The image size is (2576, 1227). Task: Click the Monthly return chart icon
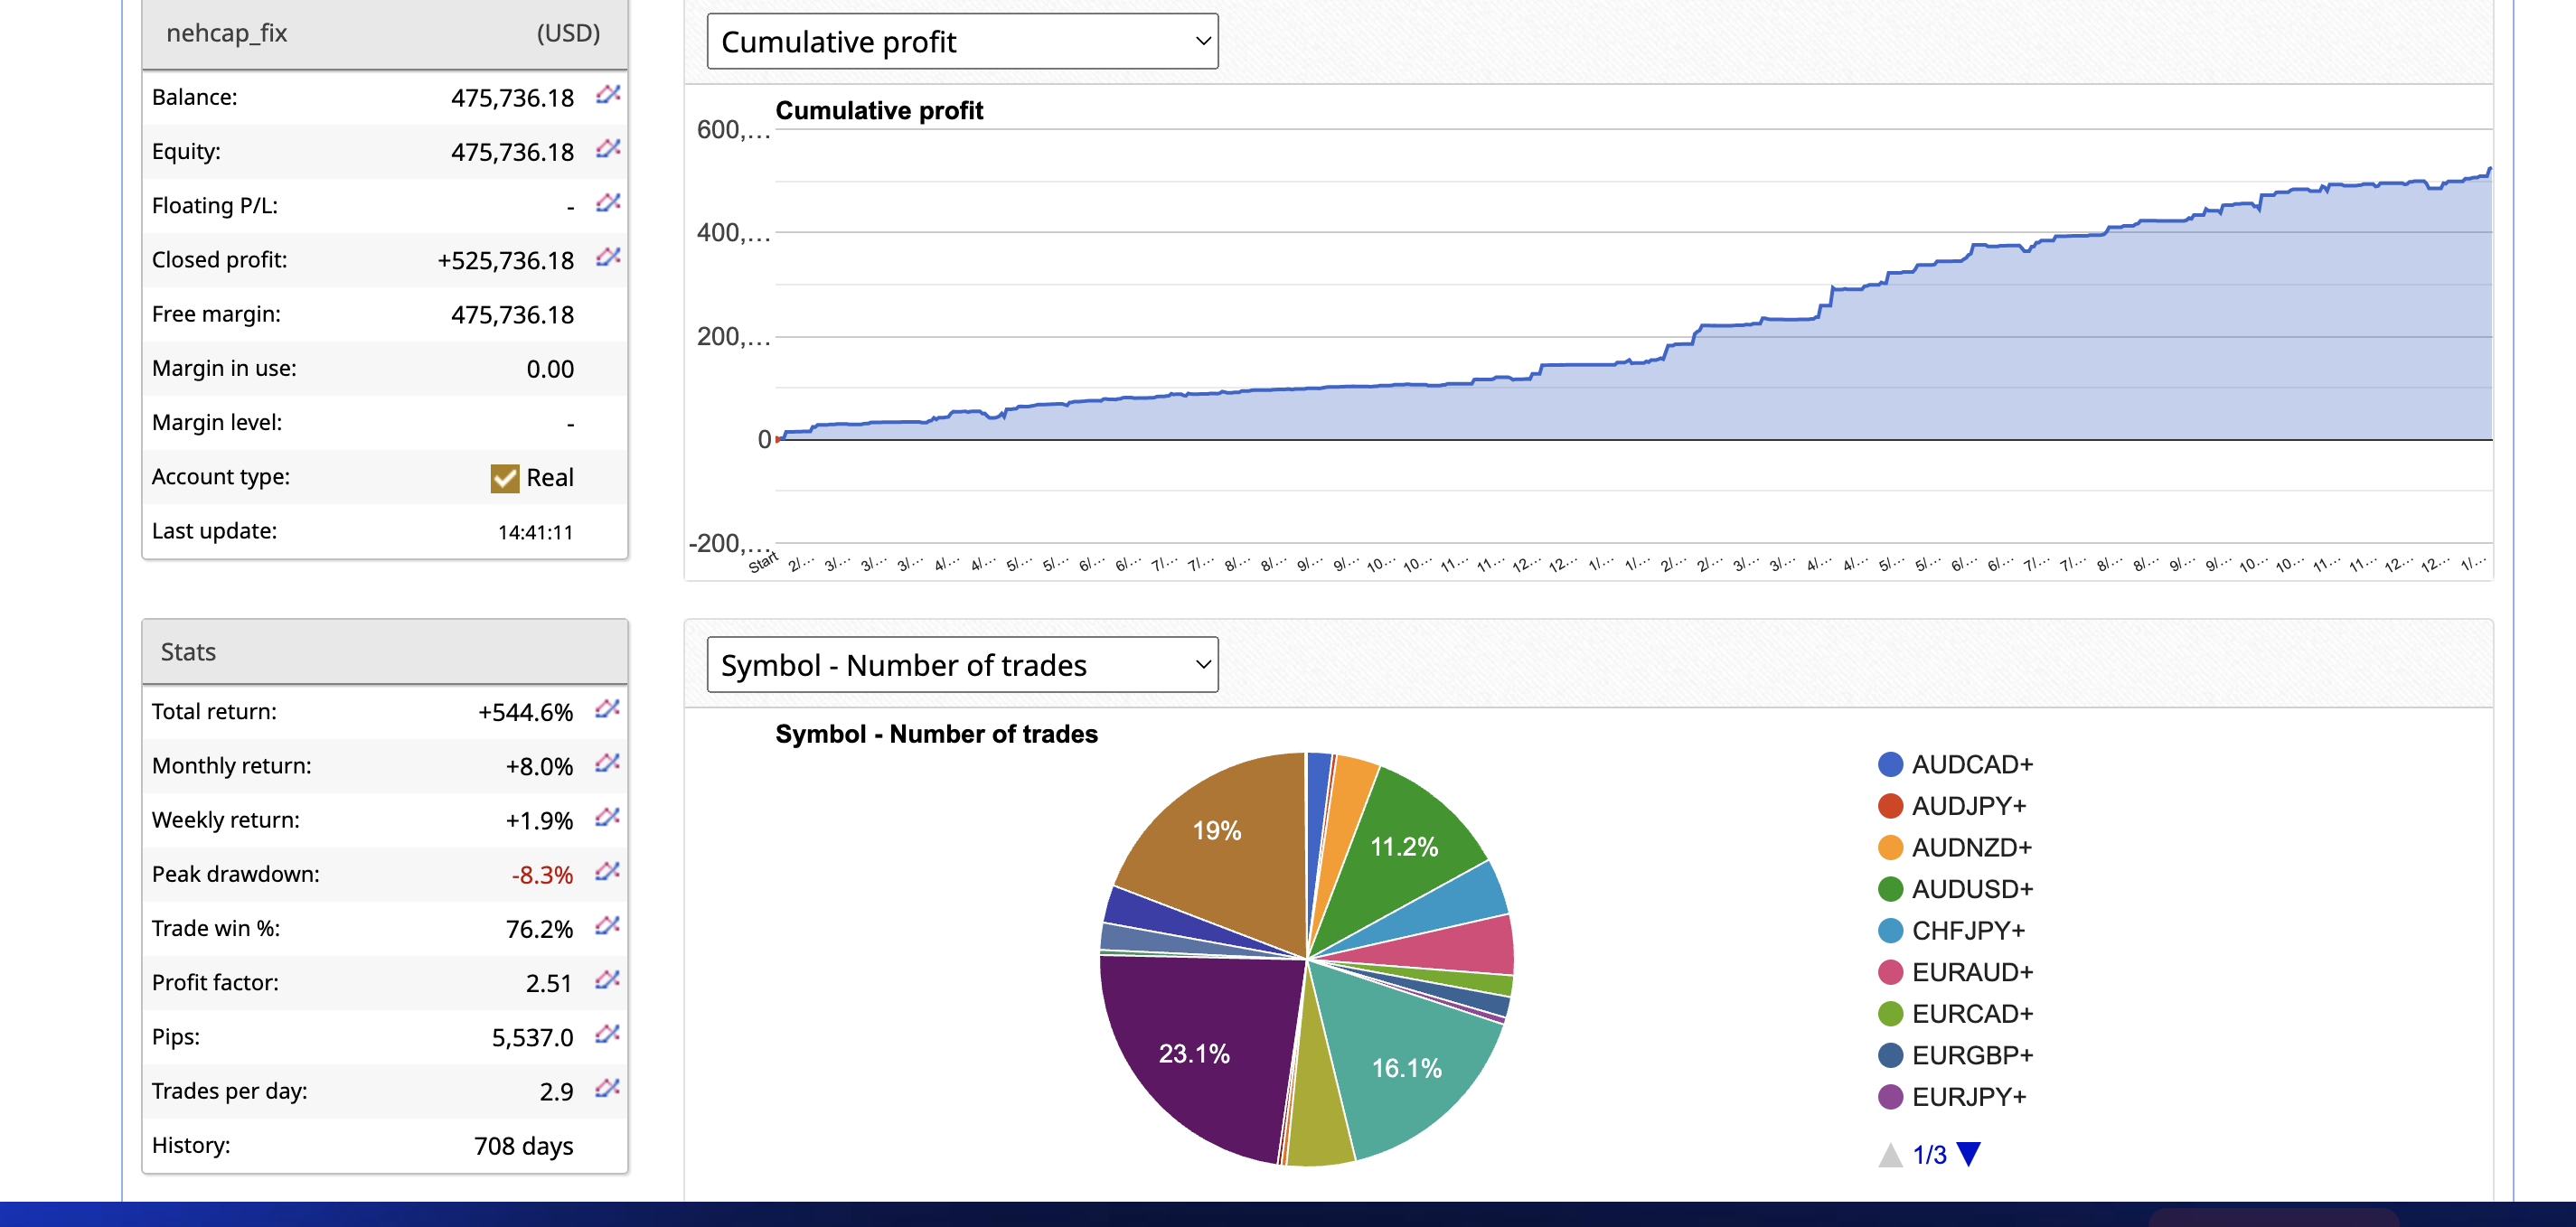pyautogui.click(x=607, y=764)
